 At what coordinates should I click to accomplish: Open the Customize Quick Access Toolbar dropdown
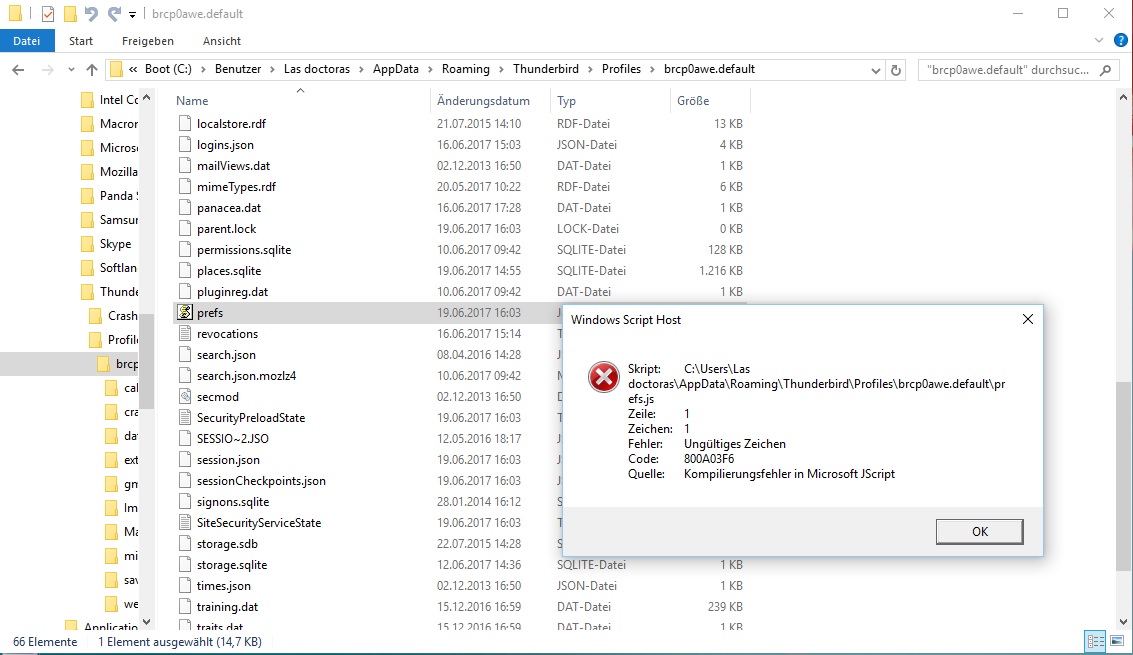(x=132, y=15)
